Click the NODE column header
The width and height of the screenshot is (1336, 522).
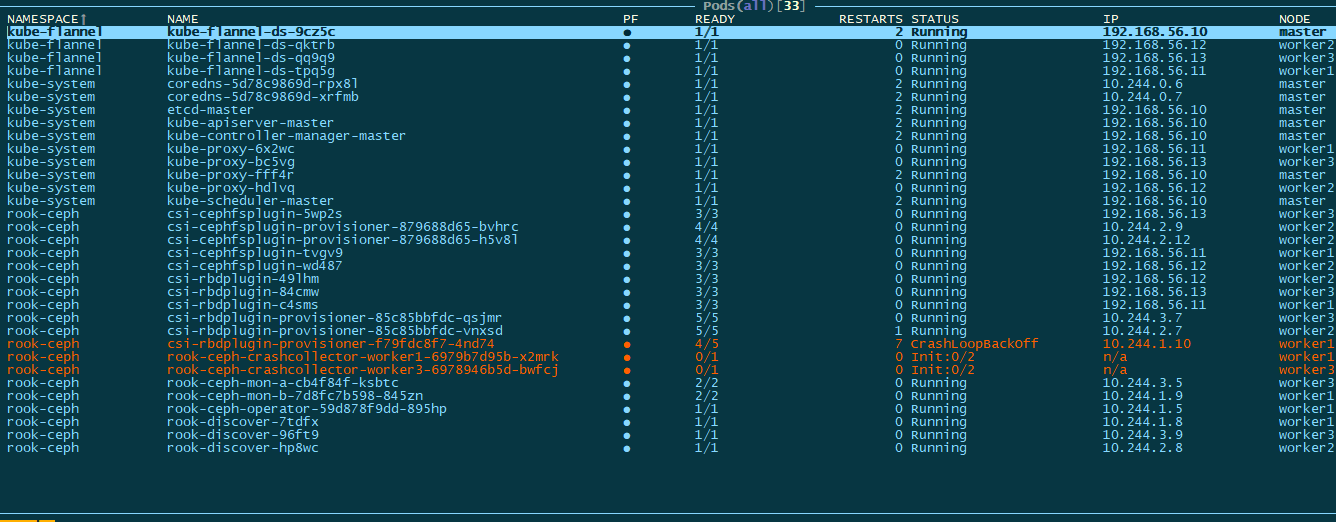click(1295, 19)
